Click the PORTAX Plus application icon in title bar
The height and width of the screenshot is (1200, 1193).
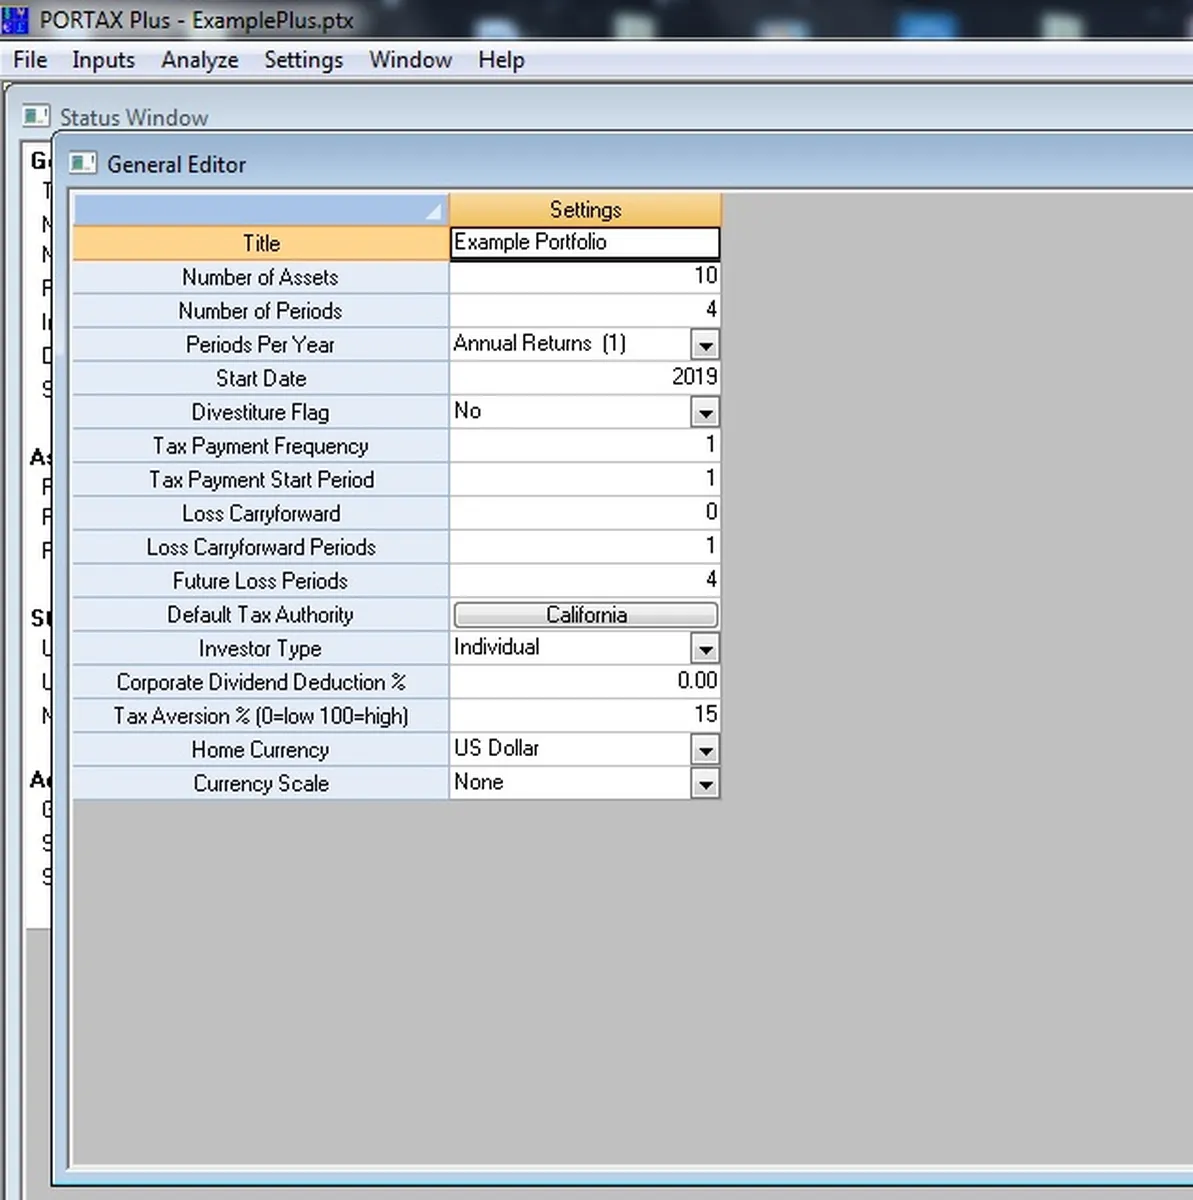point(16,19)
